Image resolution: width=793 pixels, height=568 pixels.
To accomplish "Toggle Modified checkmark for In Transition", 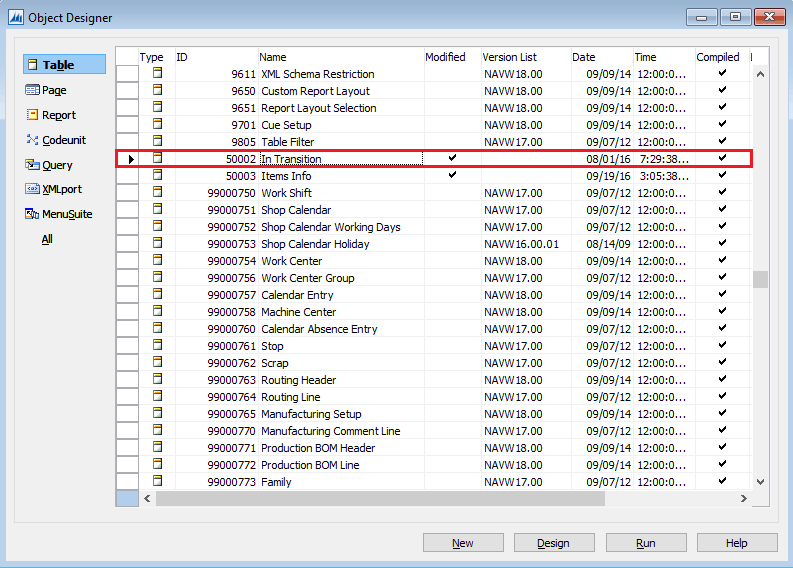I will coord(452,158).
